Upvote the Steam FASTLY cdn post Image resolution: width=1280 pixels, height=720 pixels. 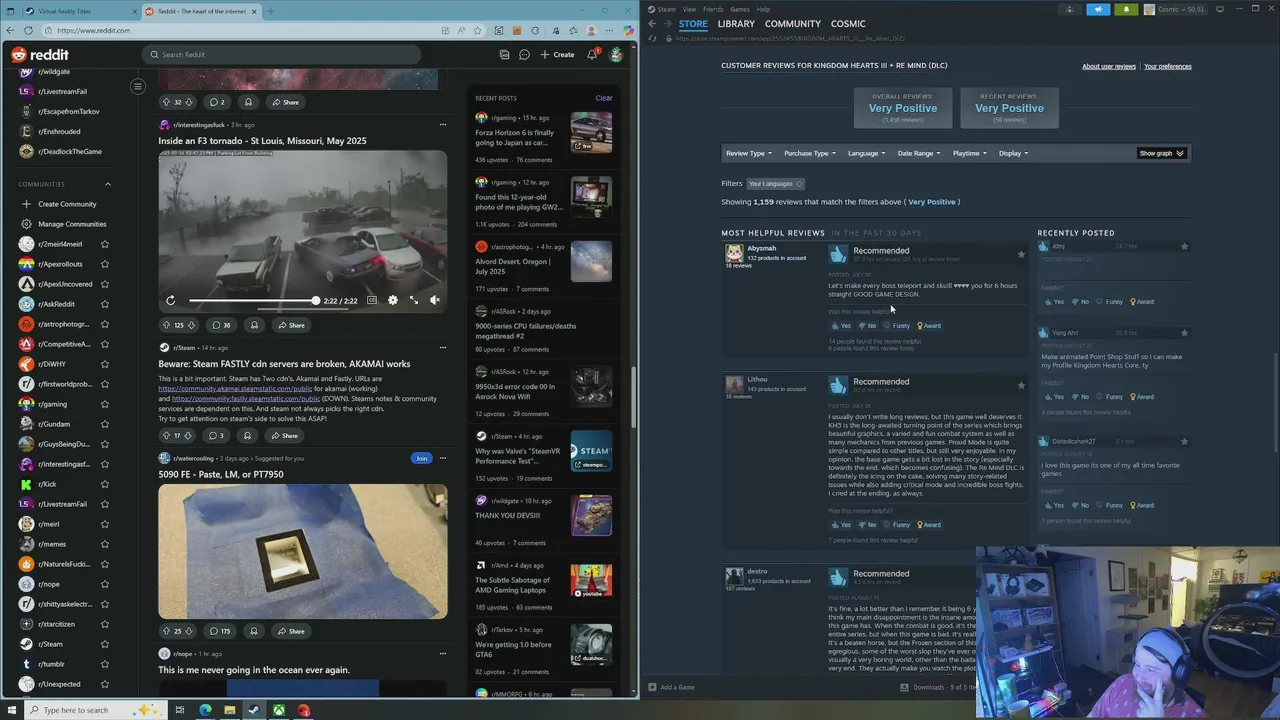tap(166, 436)
